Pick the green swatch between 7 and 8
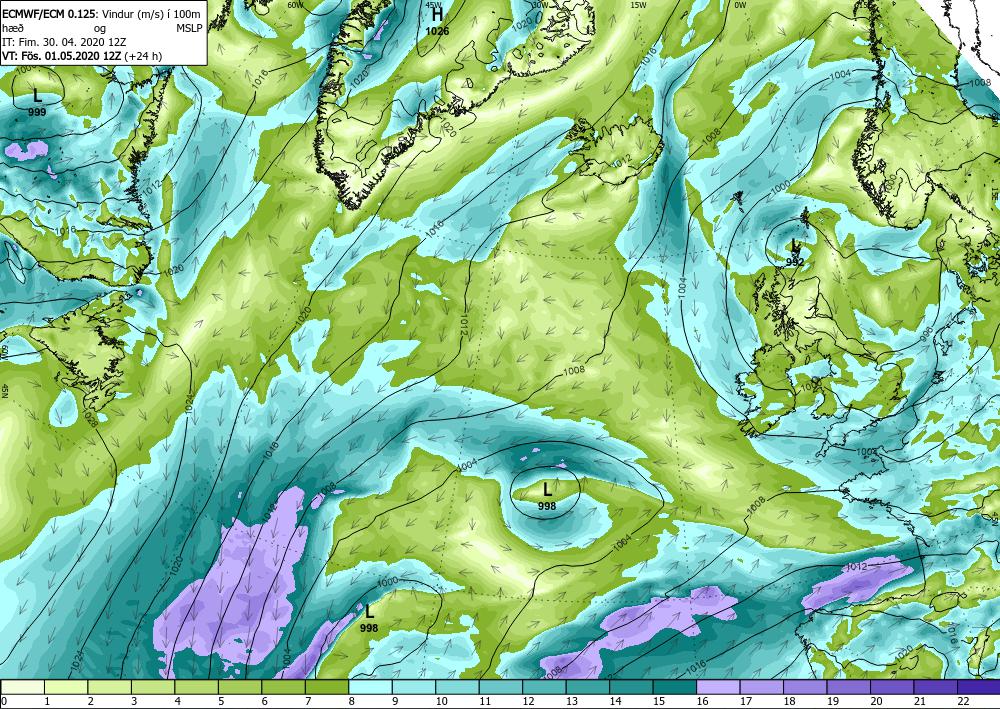The width and height of the screenshot is (1000, 709). pyautogui.click(x=327, y=687)
